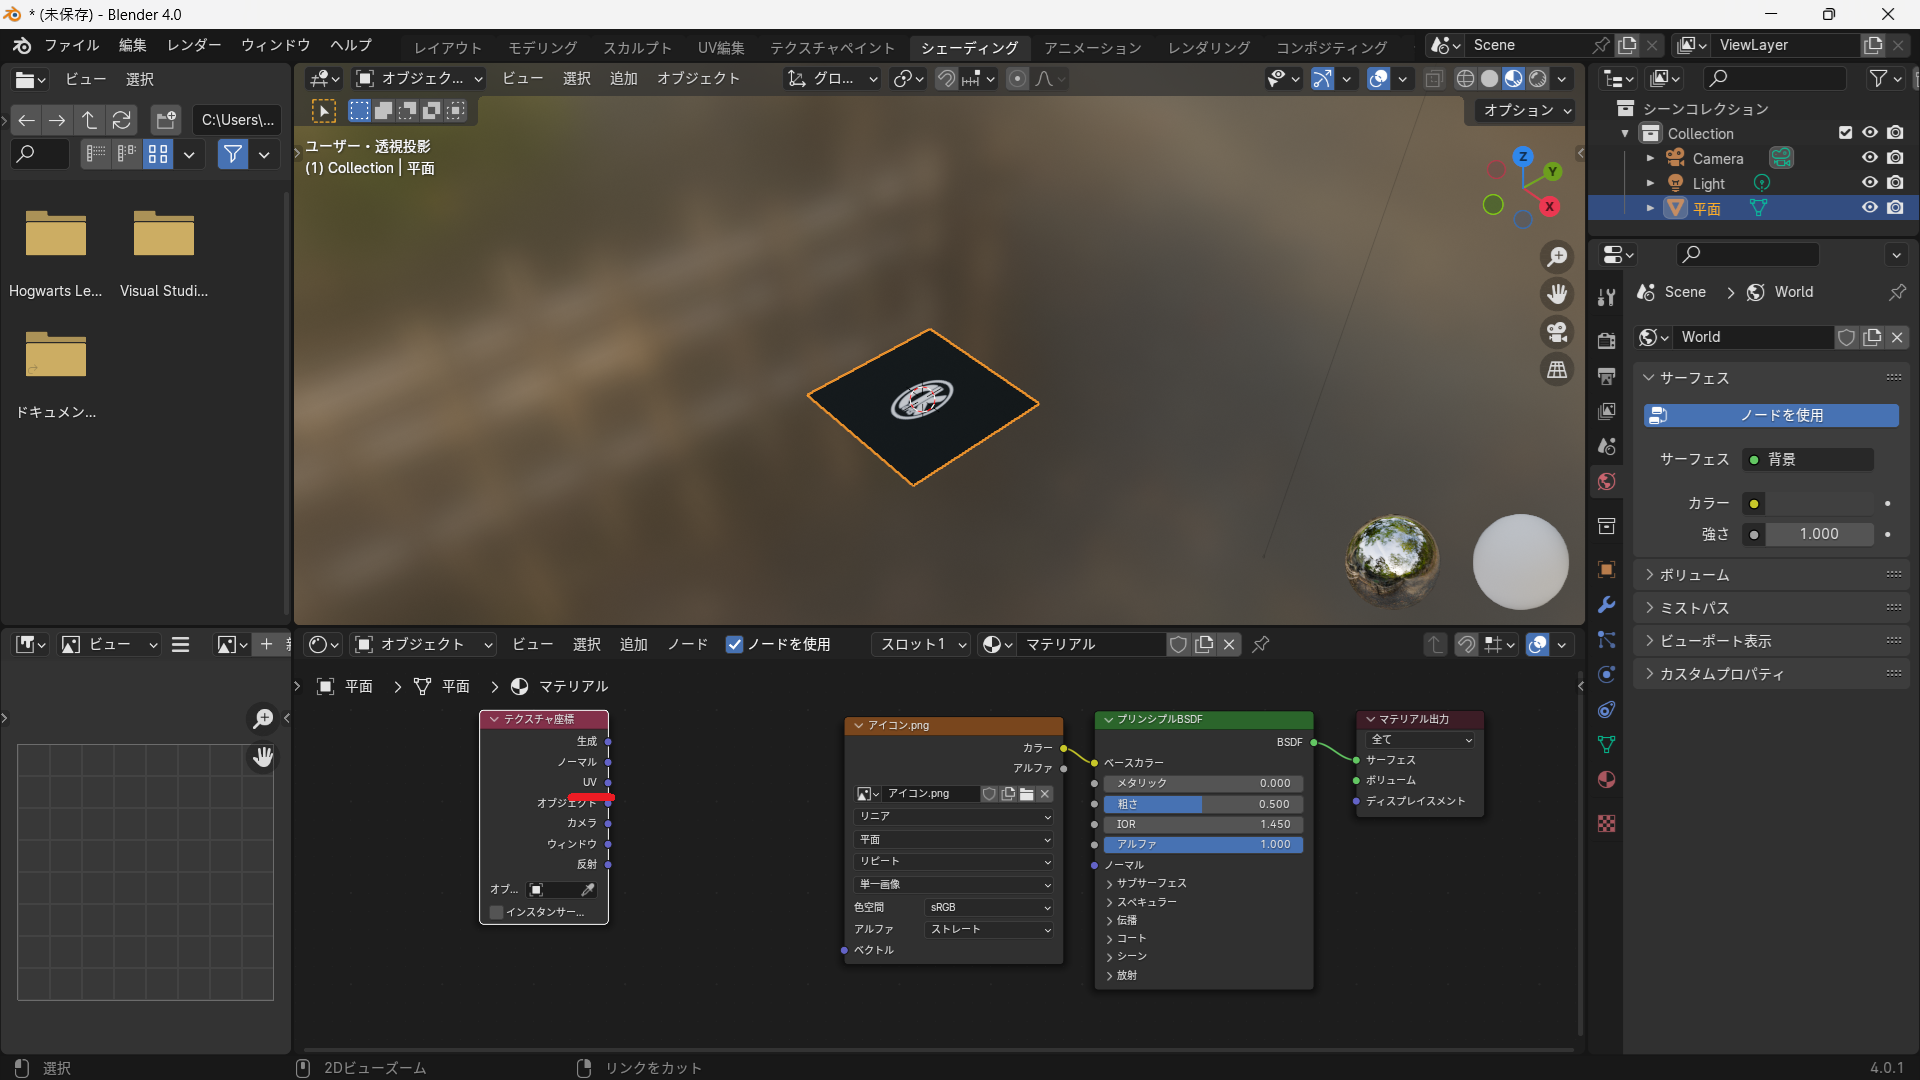This screenshot has height=1080, width=1920.
Task: Open the Material properties tab icon
Action: pos(1607,780)
